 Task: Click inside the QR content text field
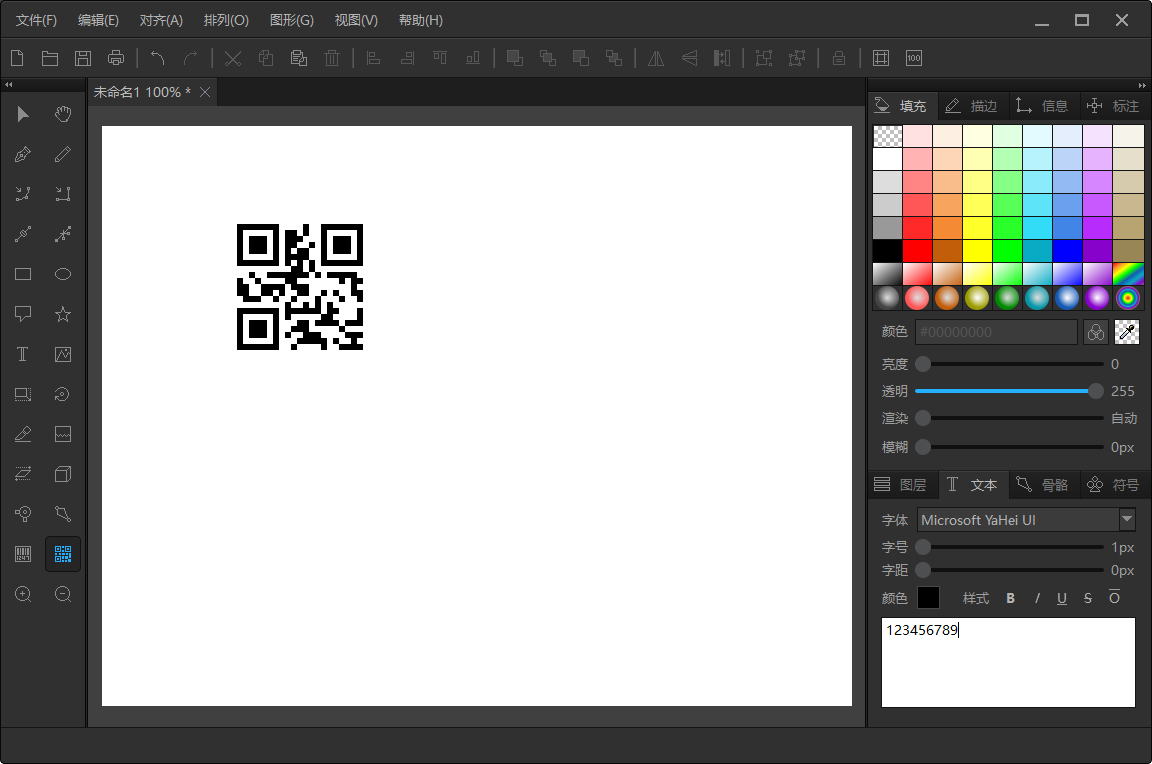pyautogui.click(x=1008, y=663)
